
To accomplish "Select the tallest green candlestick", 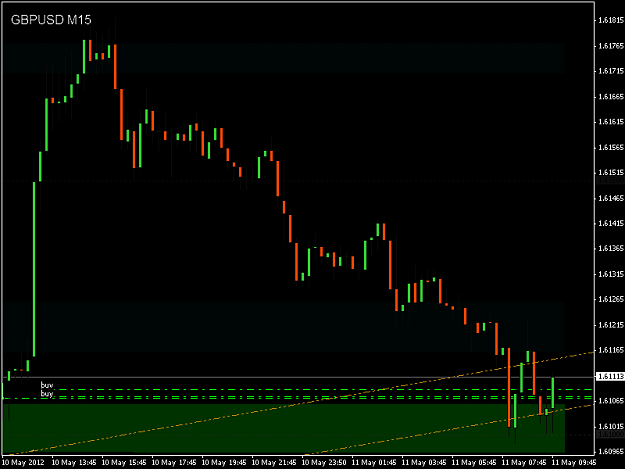I will pos(34,269).
